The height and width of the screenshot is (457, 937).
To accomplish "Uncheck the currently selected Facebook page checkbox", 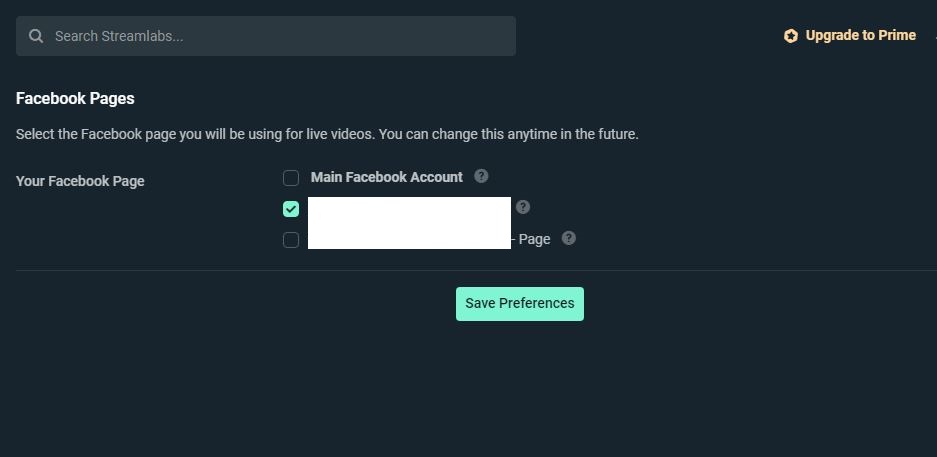I will [x=291, y=209].
